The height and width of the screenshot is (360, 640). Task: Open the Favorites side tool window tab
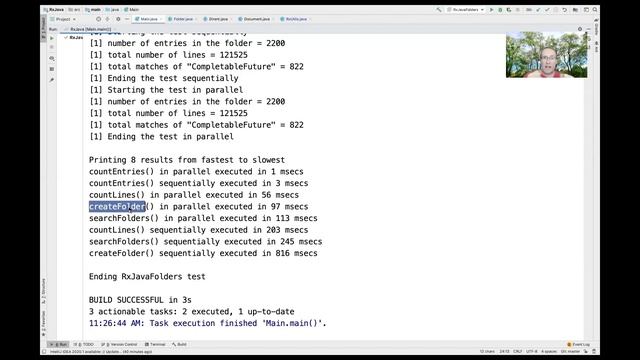(43, 323)
